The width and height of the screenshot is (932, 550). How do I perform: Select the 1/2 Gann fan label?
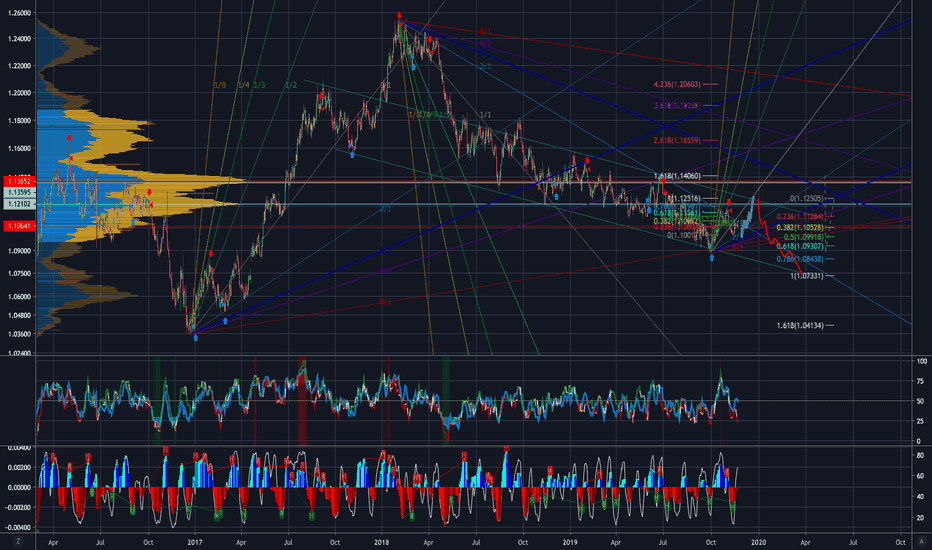point(291,86)
